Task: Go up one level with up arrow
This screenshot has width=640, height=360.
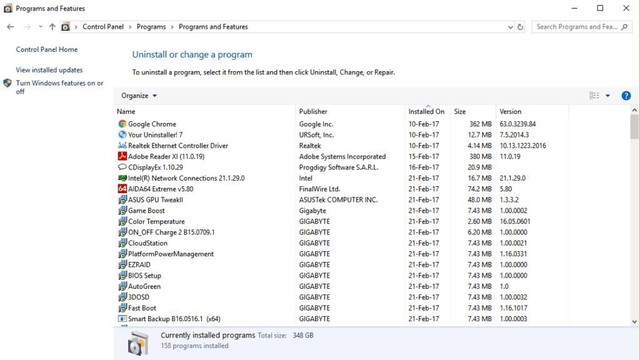Action: [x=52, y=27]
